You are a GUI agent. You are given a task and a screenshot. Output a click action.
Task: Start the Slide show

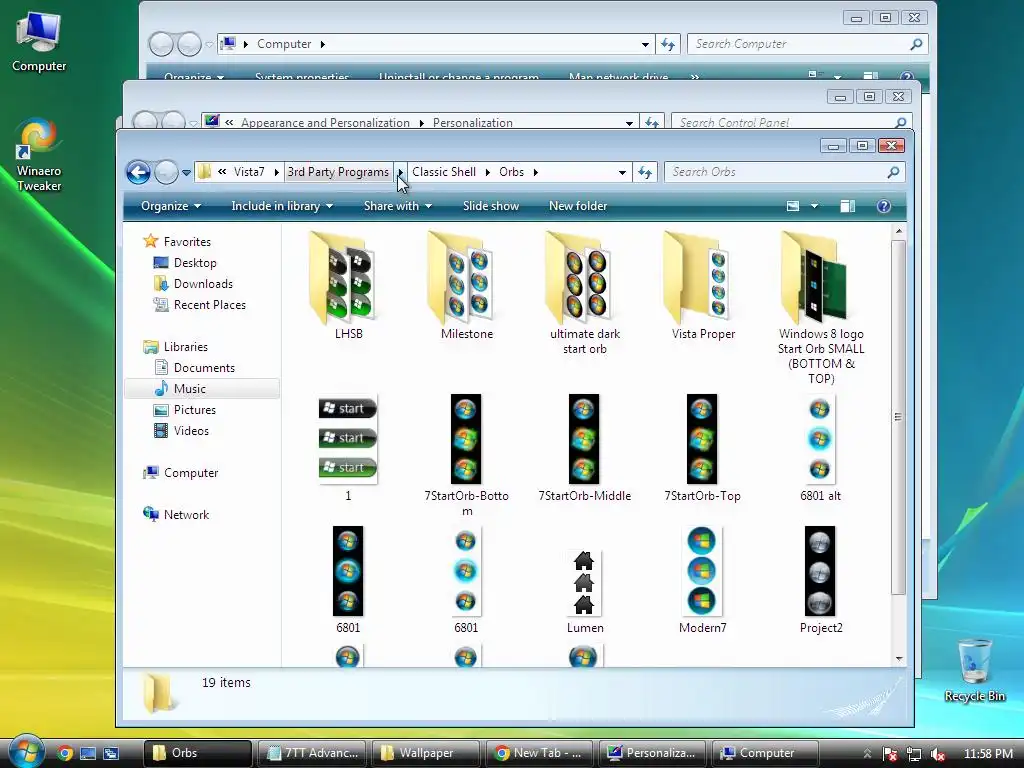[490, 206]
